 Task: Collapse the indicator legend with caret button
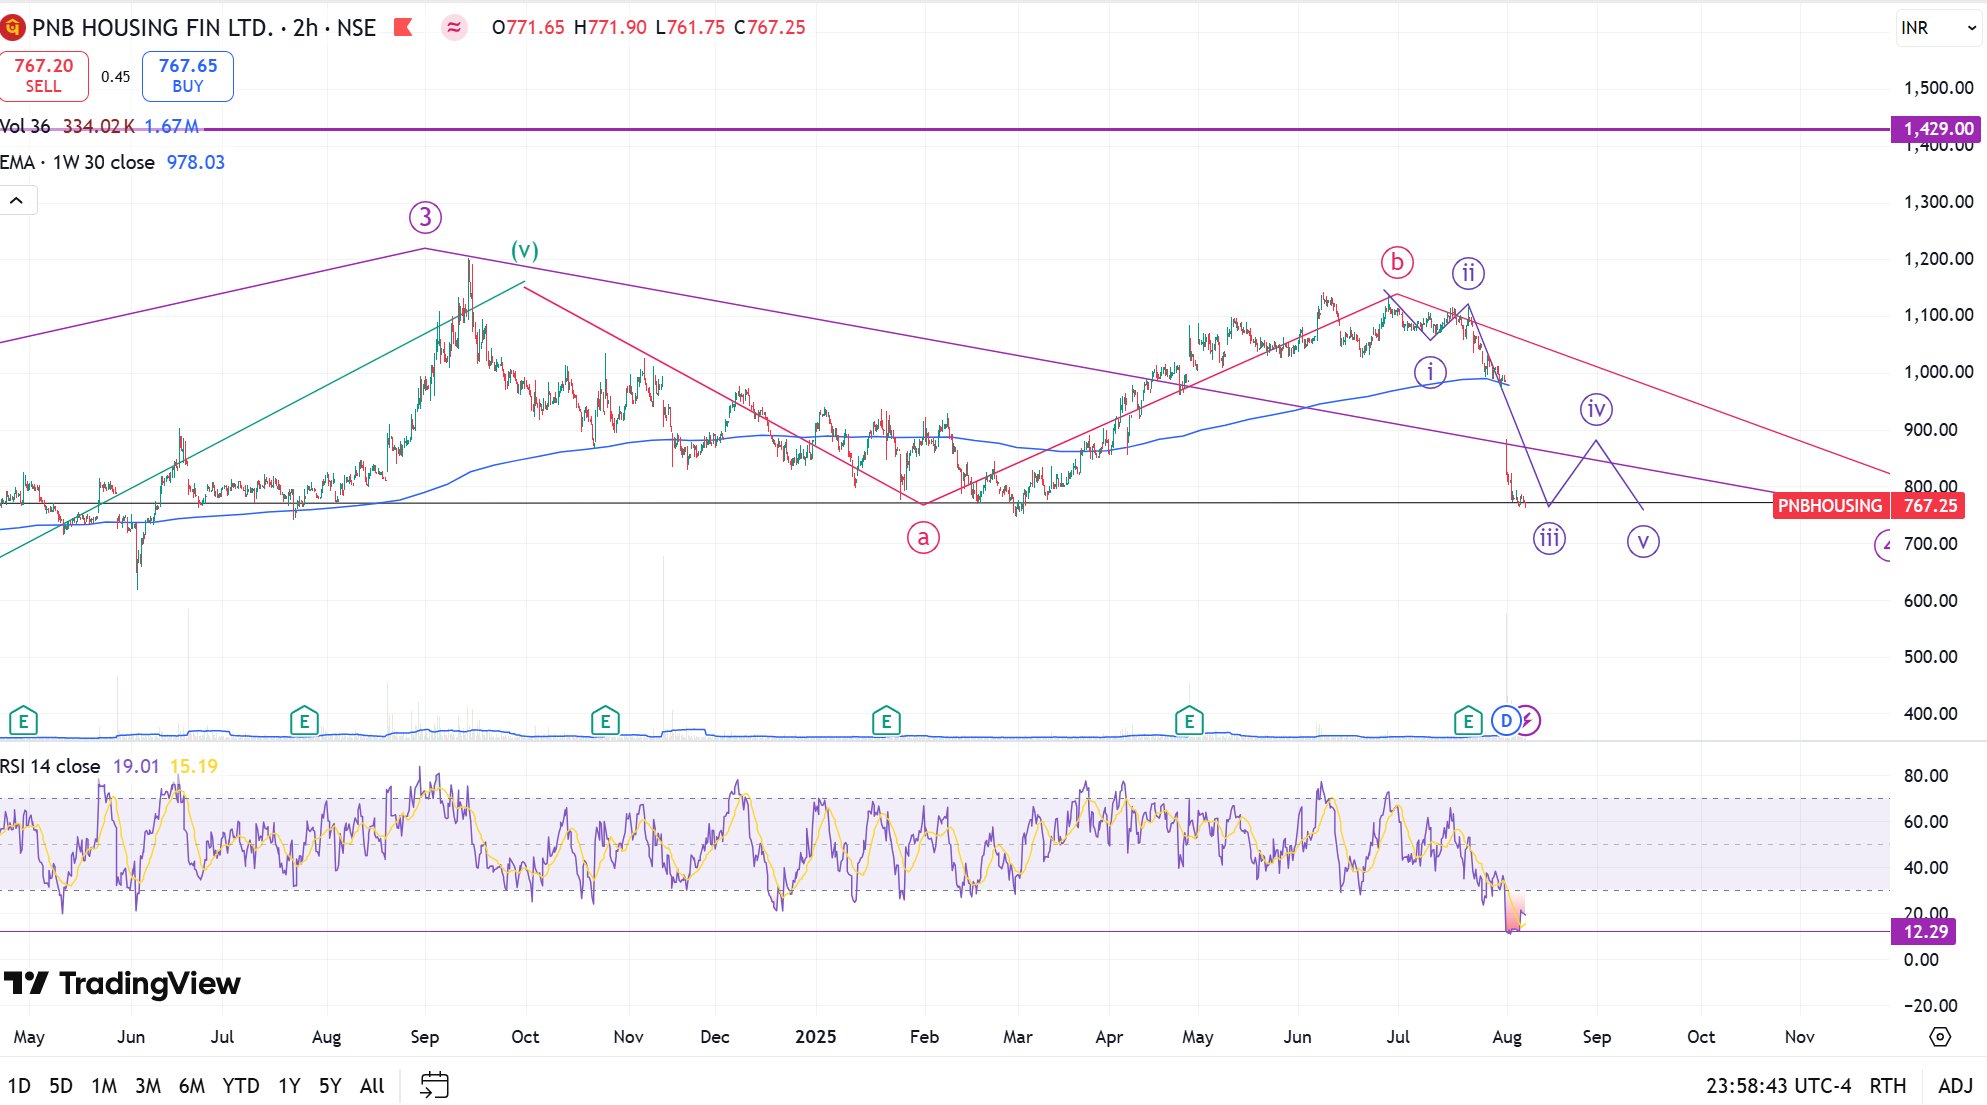coord(18,201)
